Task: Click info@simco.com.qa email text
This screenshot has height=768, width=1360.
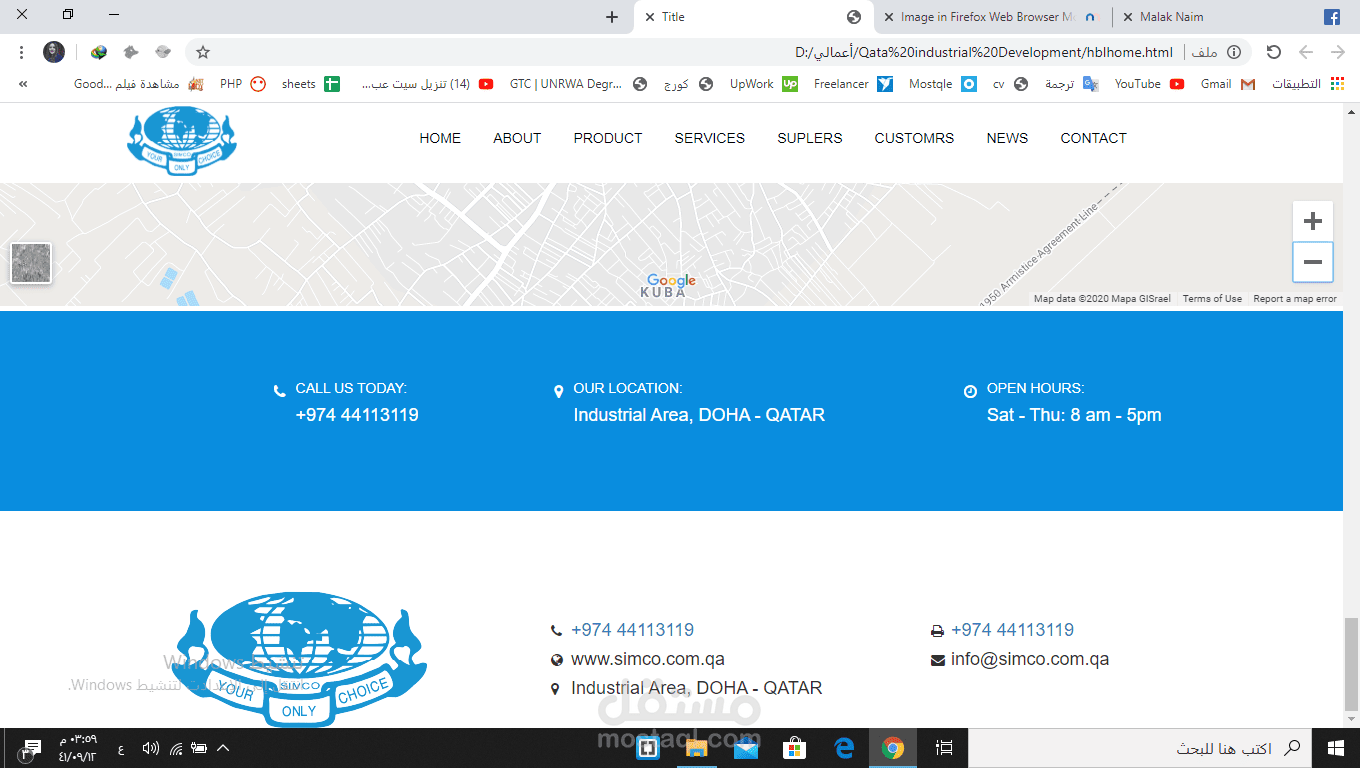Action: [1030, 659]
